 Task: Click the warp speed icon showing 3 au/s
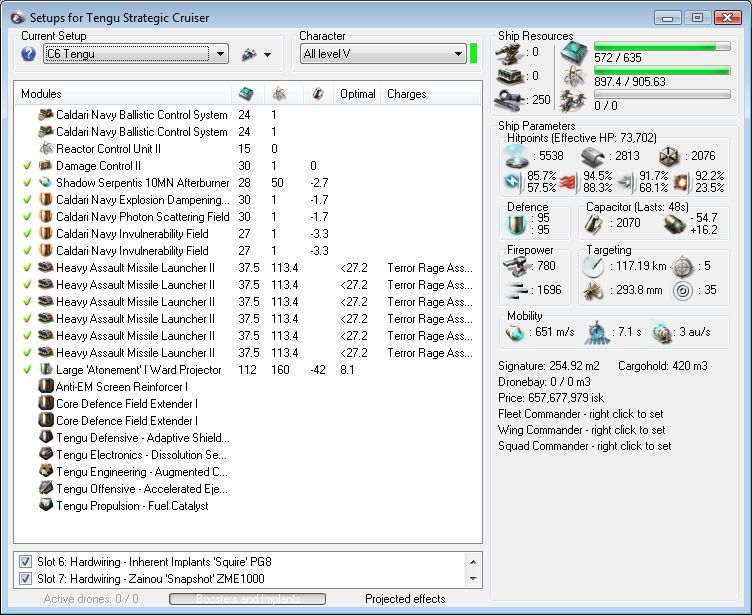(663, 332)
